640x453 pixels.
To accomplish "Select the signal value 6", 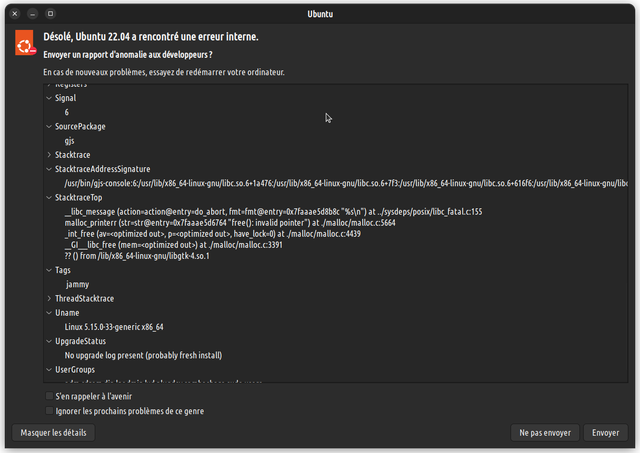I will click(x=67, y=112).
